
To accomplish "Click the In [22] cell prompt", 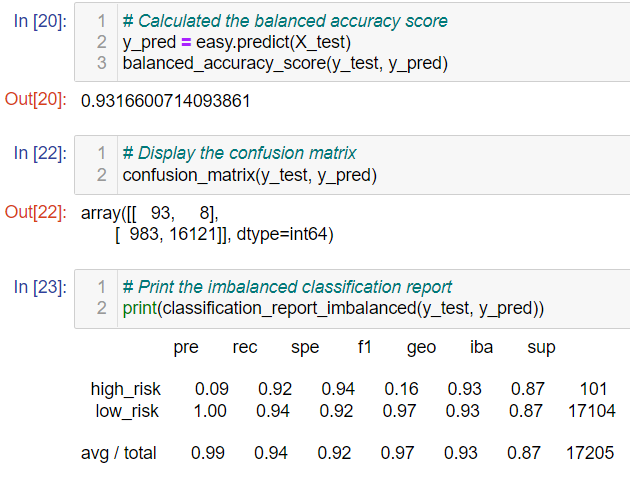I will [x=40, y=153].
